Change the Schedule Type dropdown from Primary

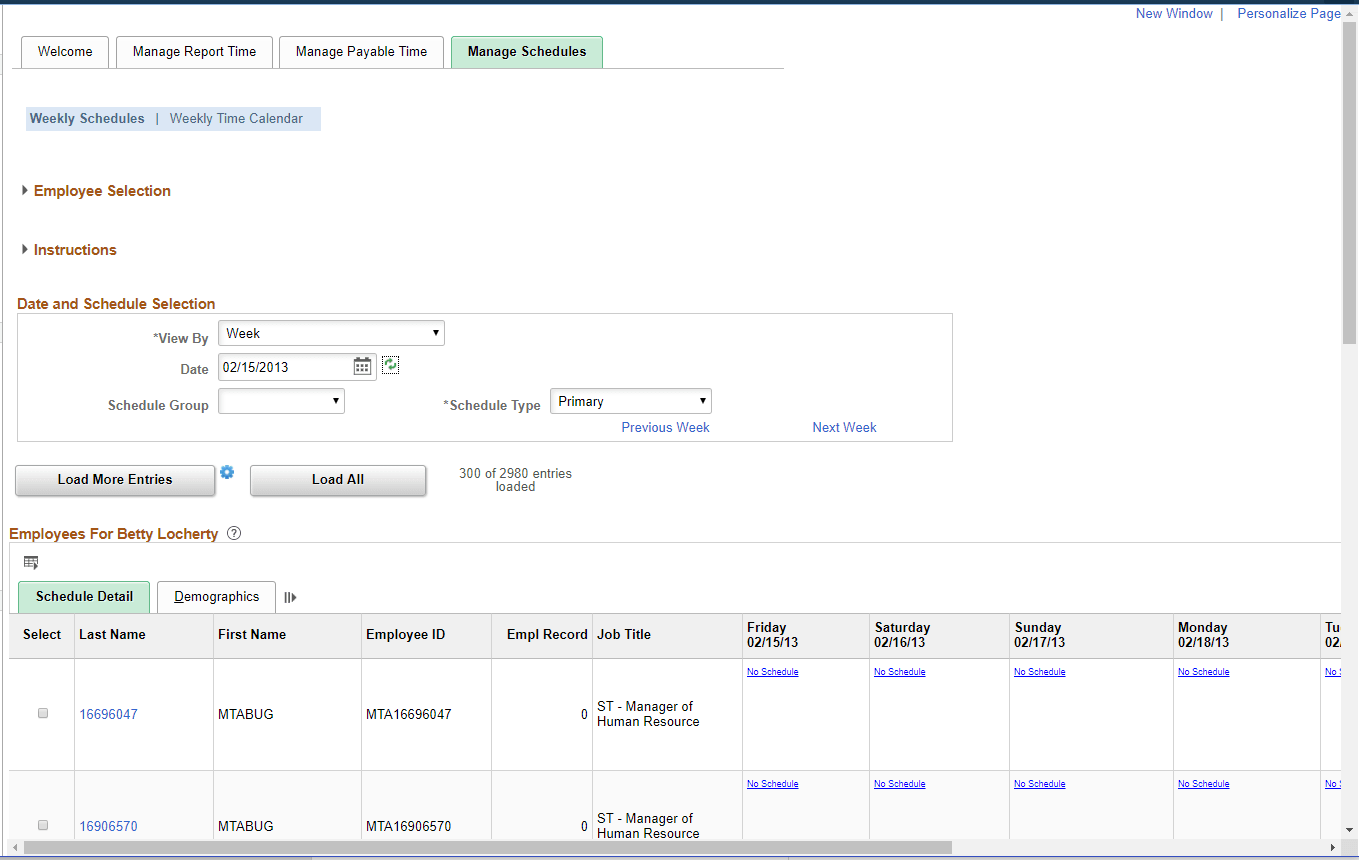tap(630, 400)
